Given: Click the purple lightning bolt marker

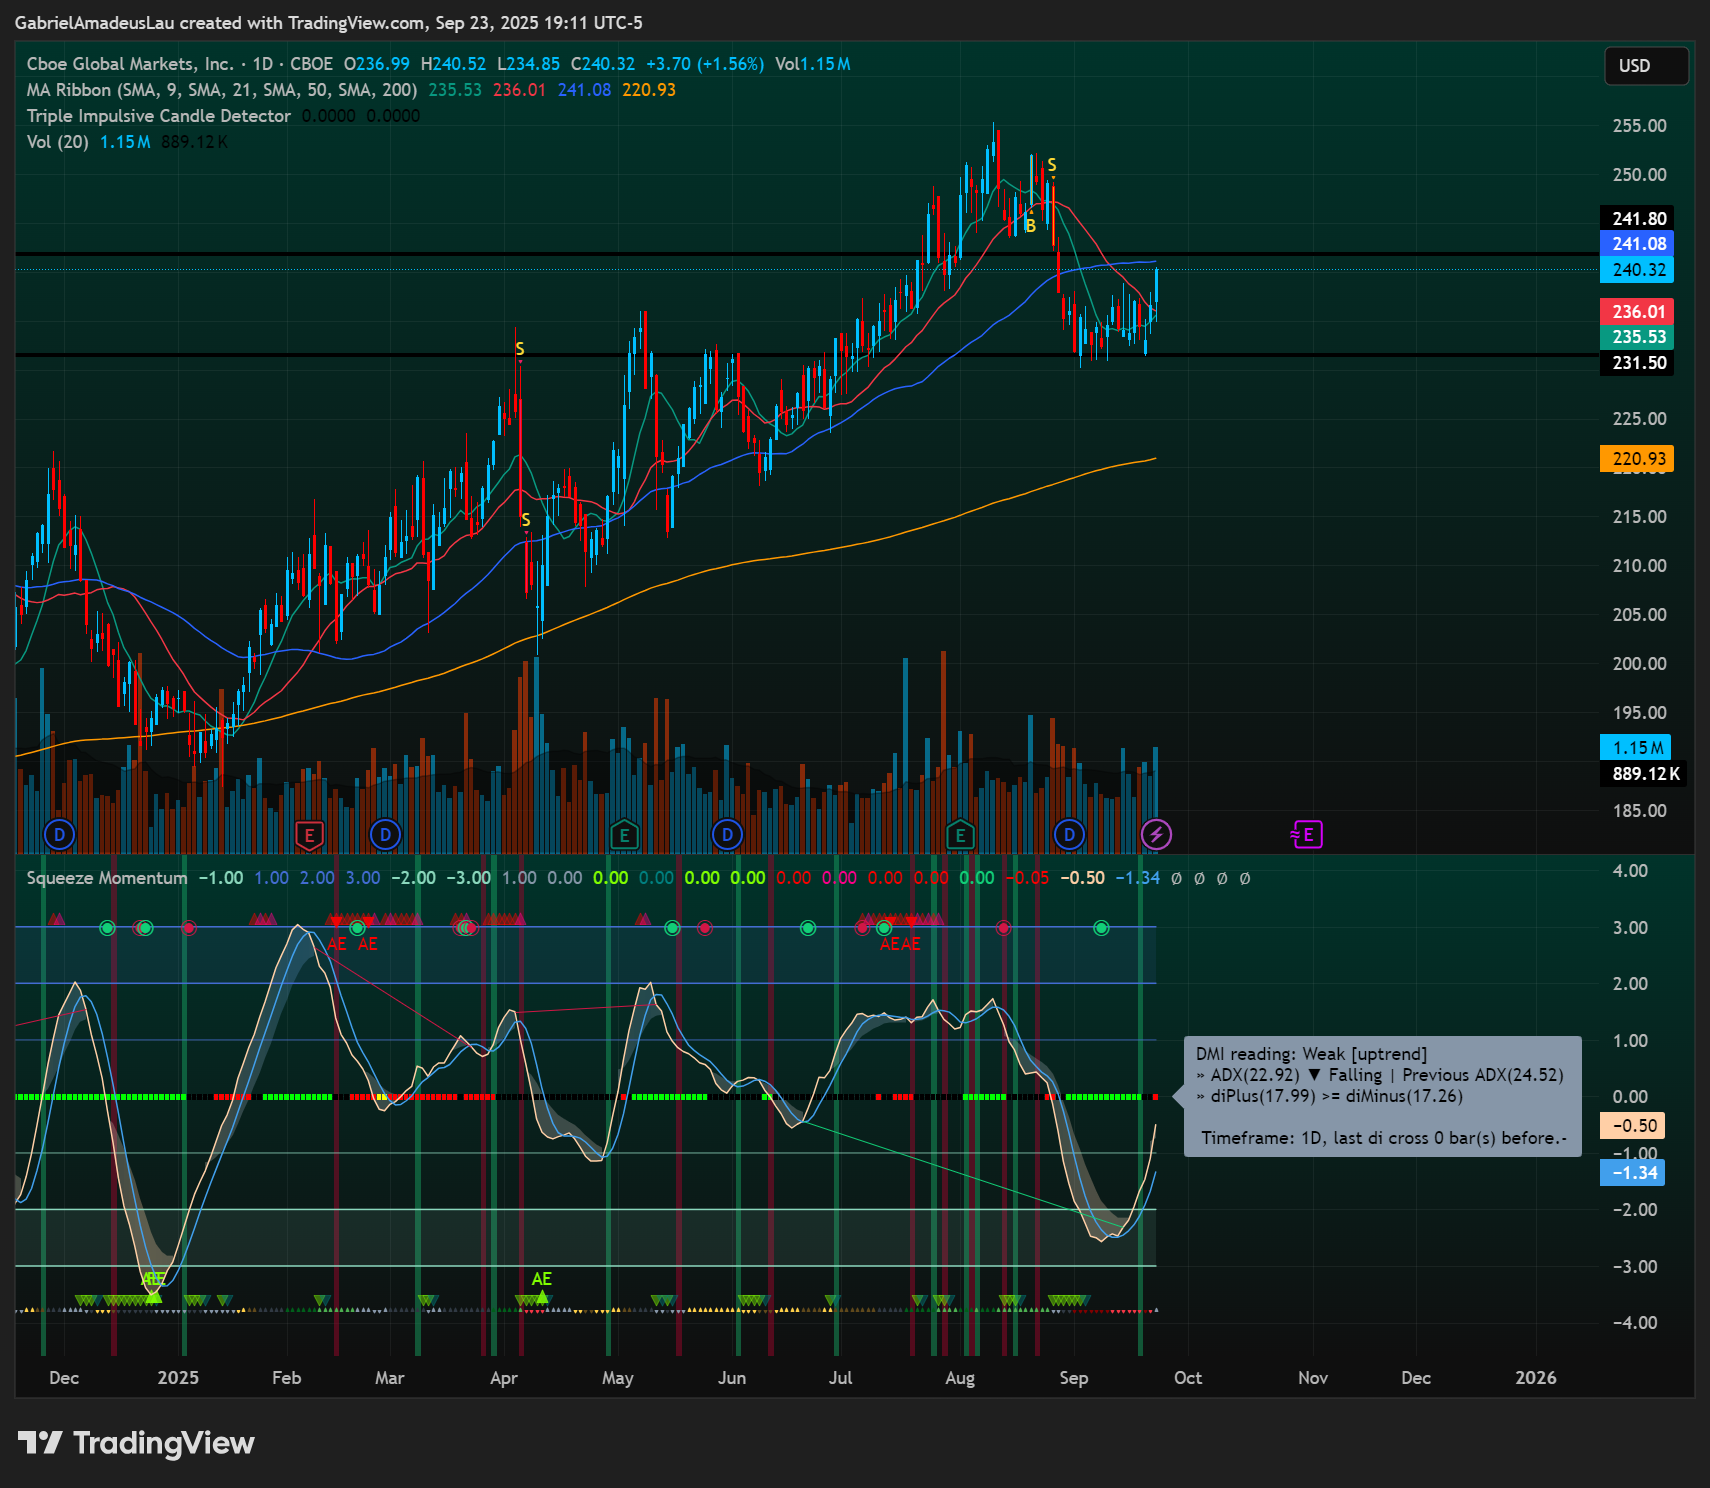Looking at the screenshot, I should point(1156,834).
